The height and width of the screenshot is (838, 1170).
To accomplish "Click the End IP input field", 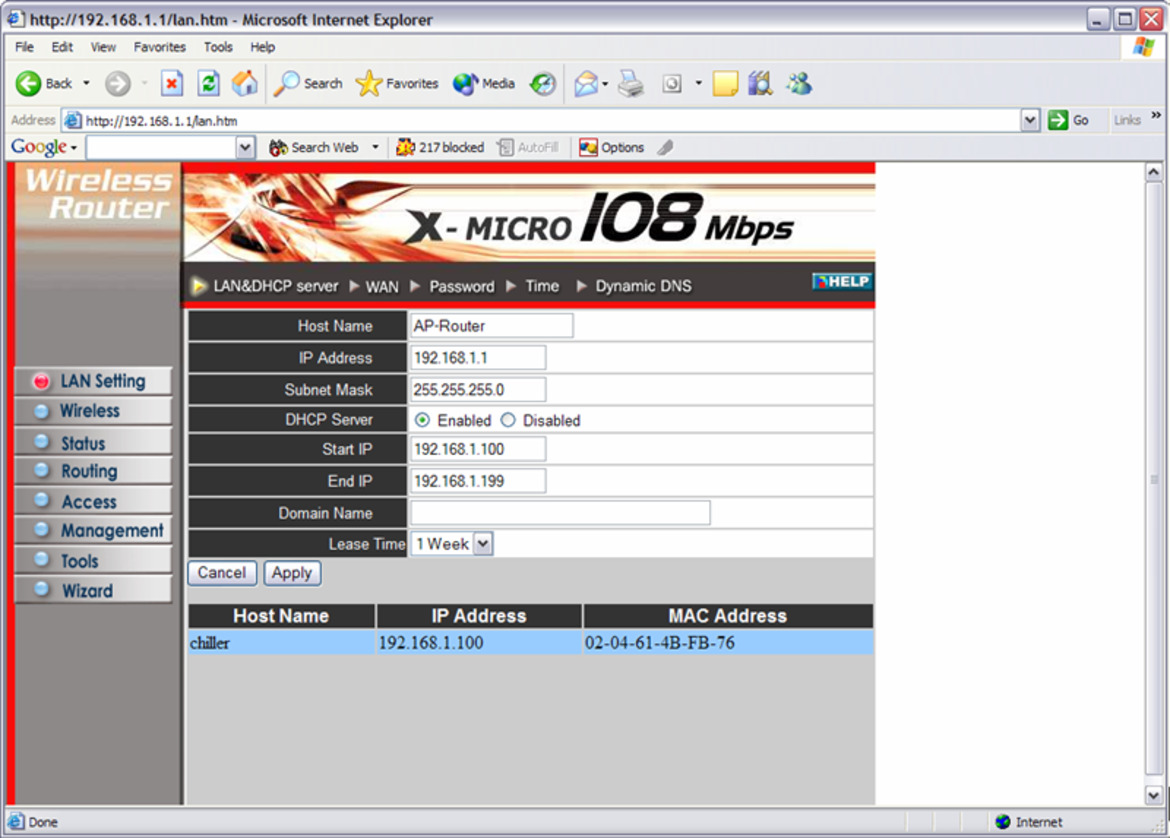I will 478,481.
